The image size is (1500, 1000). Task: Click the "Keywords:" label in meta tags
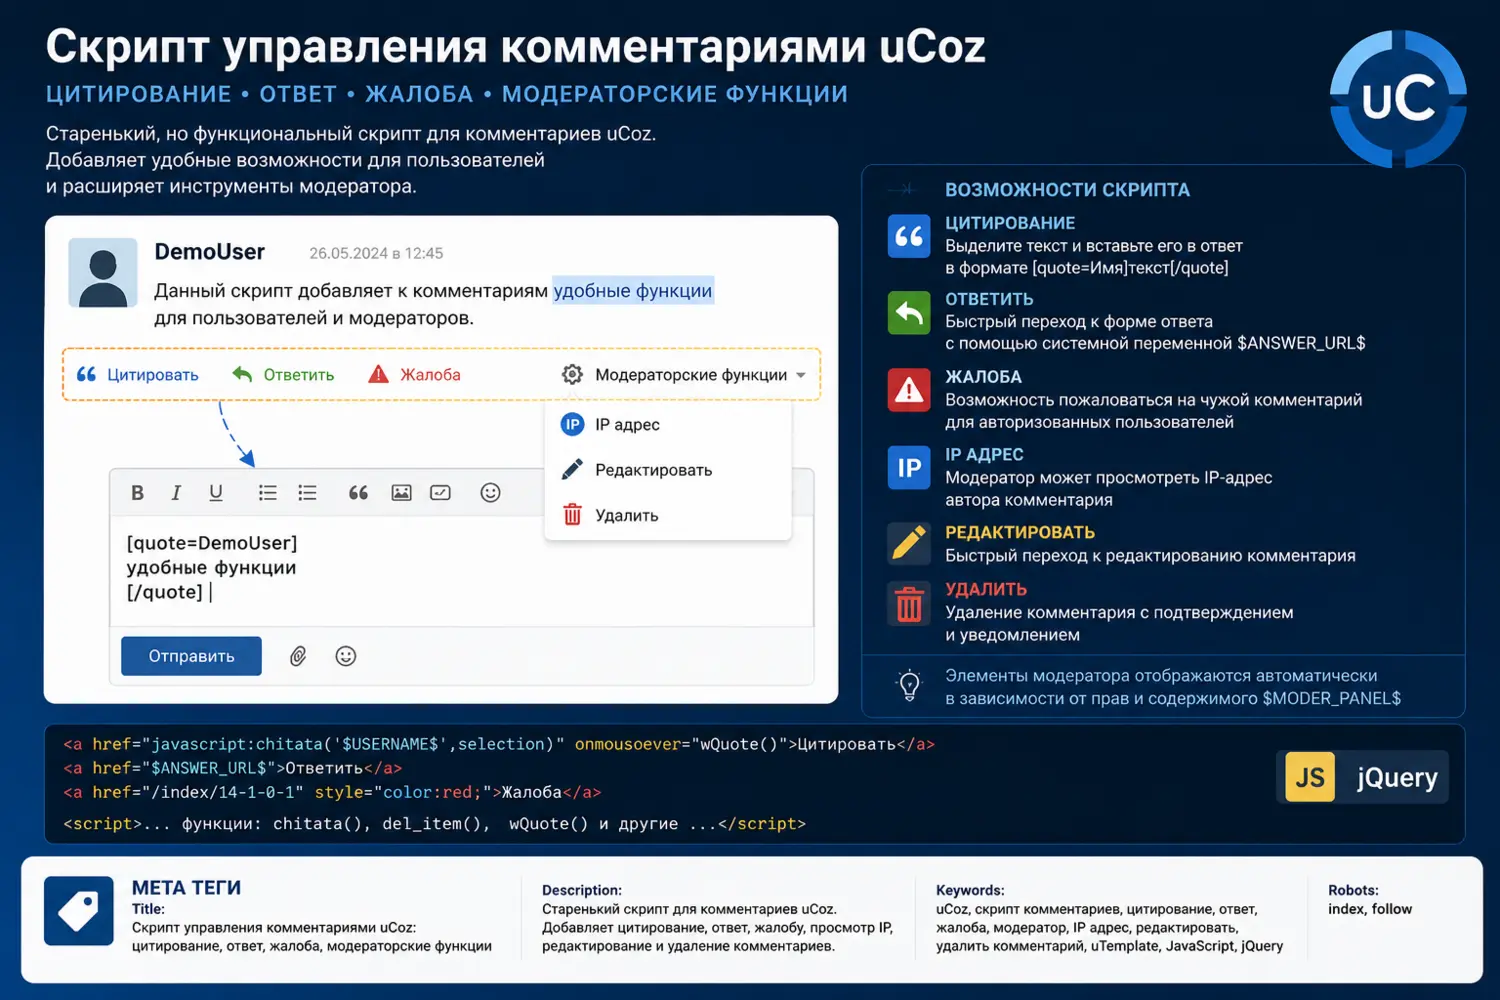(x=970, y=890)
